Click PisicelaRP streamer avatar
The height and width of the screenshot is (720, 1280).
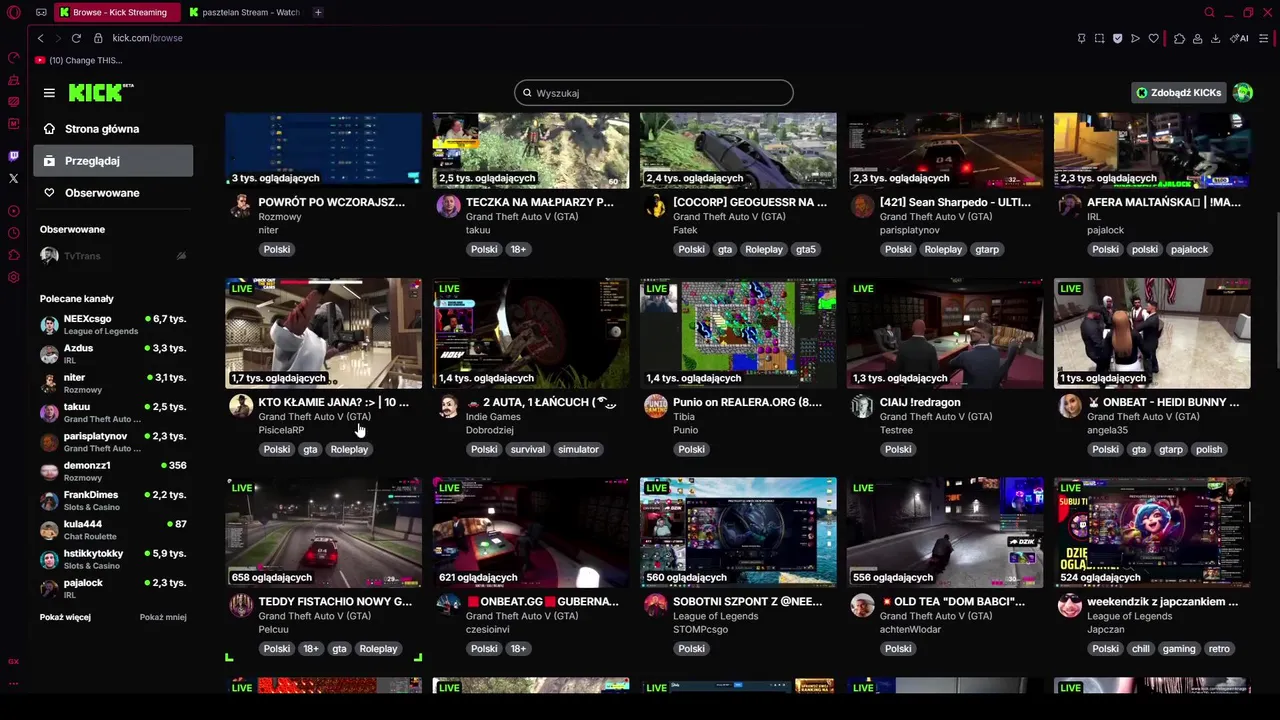241,406
